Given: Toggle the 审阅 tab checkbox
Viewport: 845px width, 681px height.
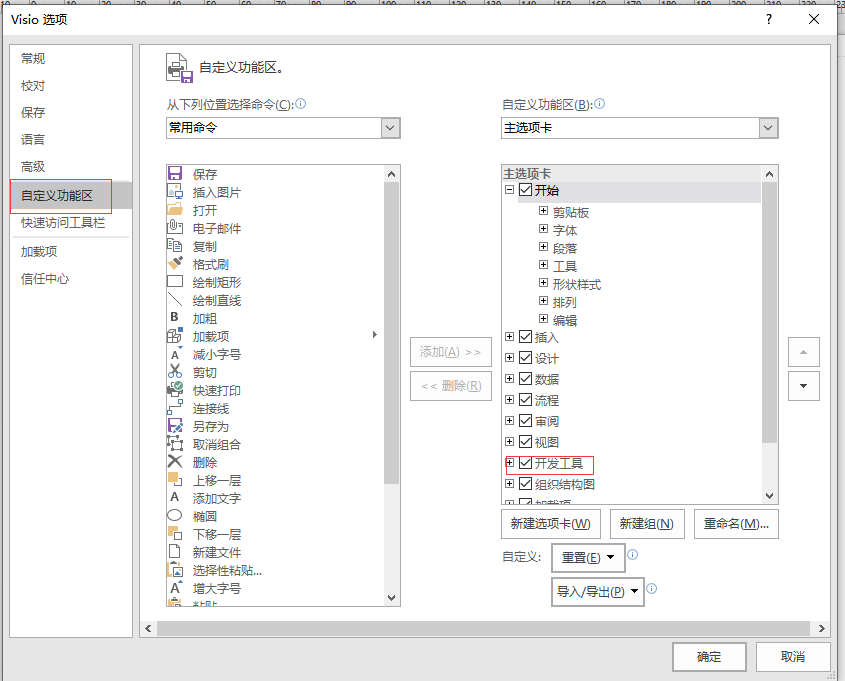Looking at the screenshot, I should pyautogui.click(x=525, y=421).
